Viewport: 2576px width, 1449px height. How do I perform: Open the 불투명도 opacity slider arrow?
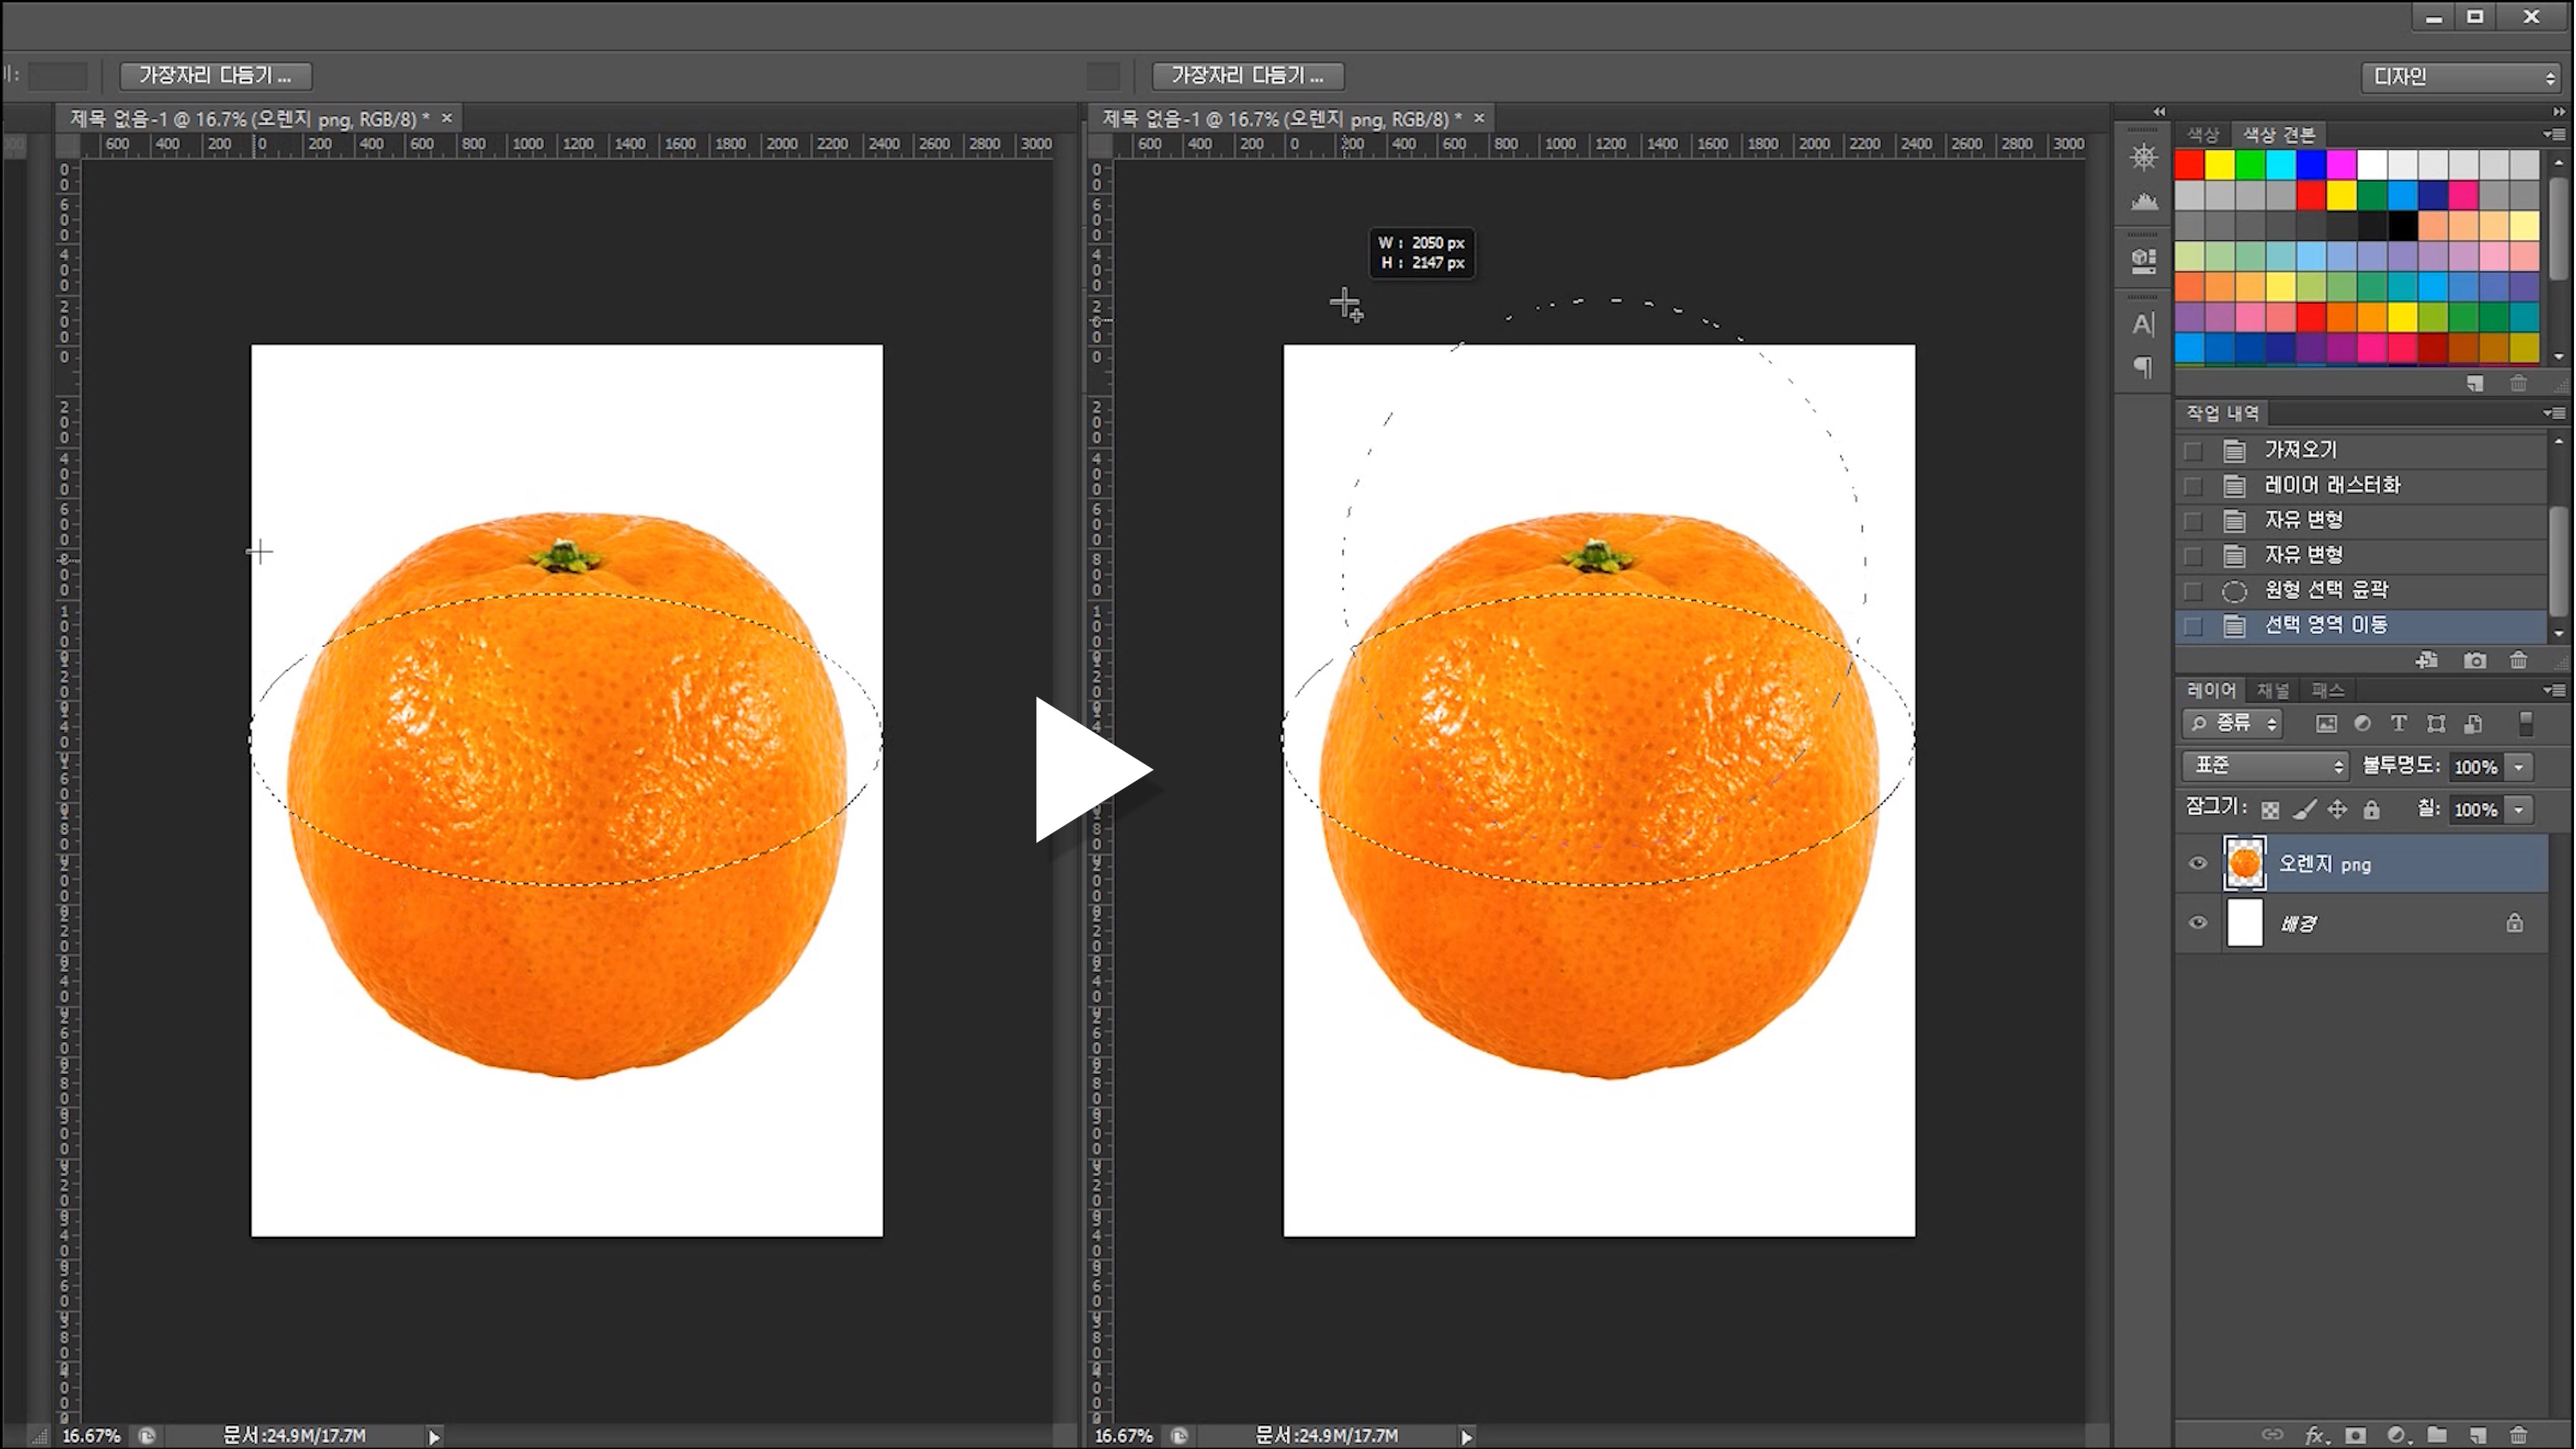(2519, 767)
